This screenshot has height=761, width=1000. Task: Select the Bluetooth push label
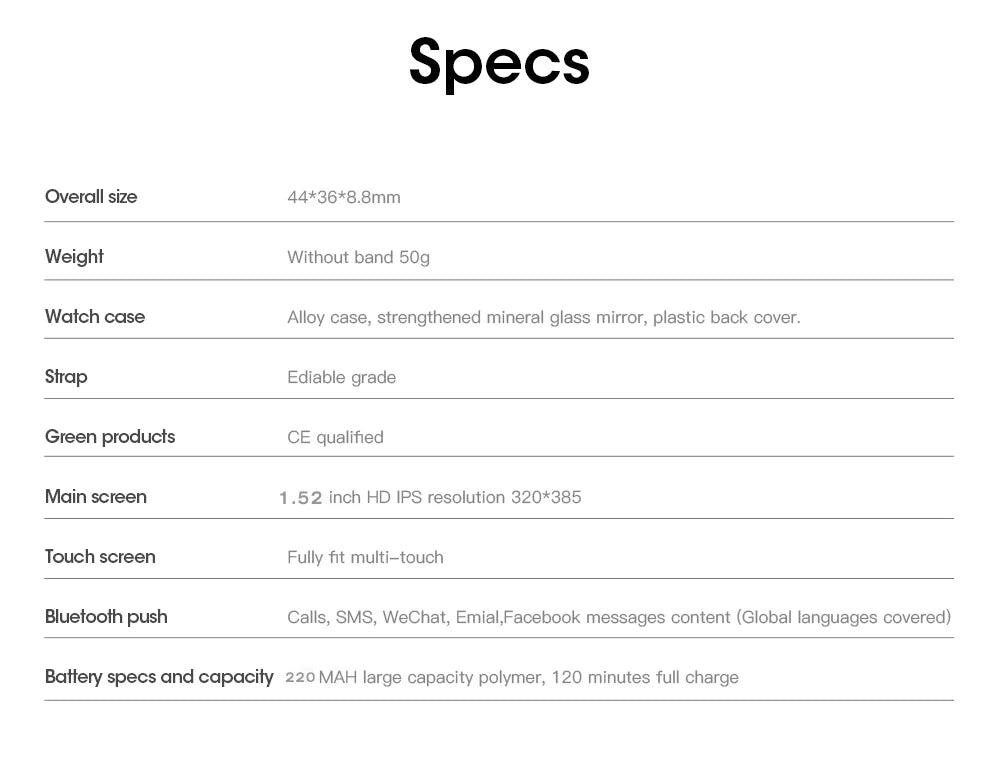click(107, 616)
